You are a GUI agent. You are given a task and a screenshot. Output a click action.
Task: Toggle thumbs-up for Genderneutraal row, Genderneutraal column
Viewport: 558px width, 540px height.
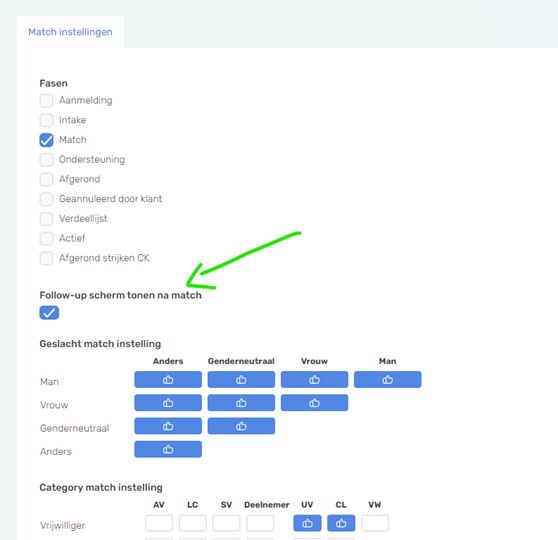pos(241,426)
